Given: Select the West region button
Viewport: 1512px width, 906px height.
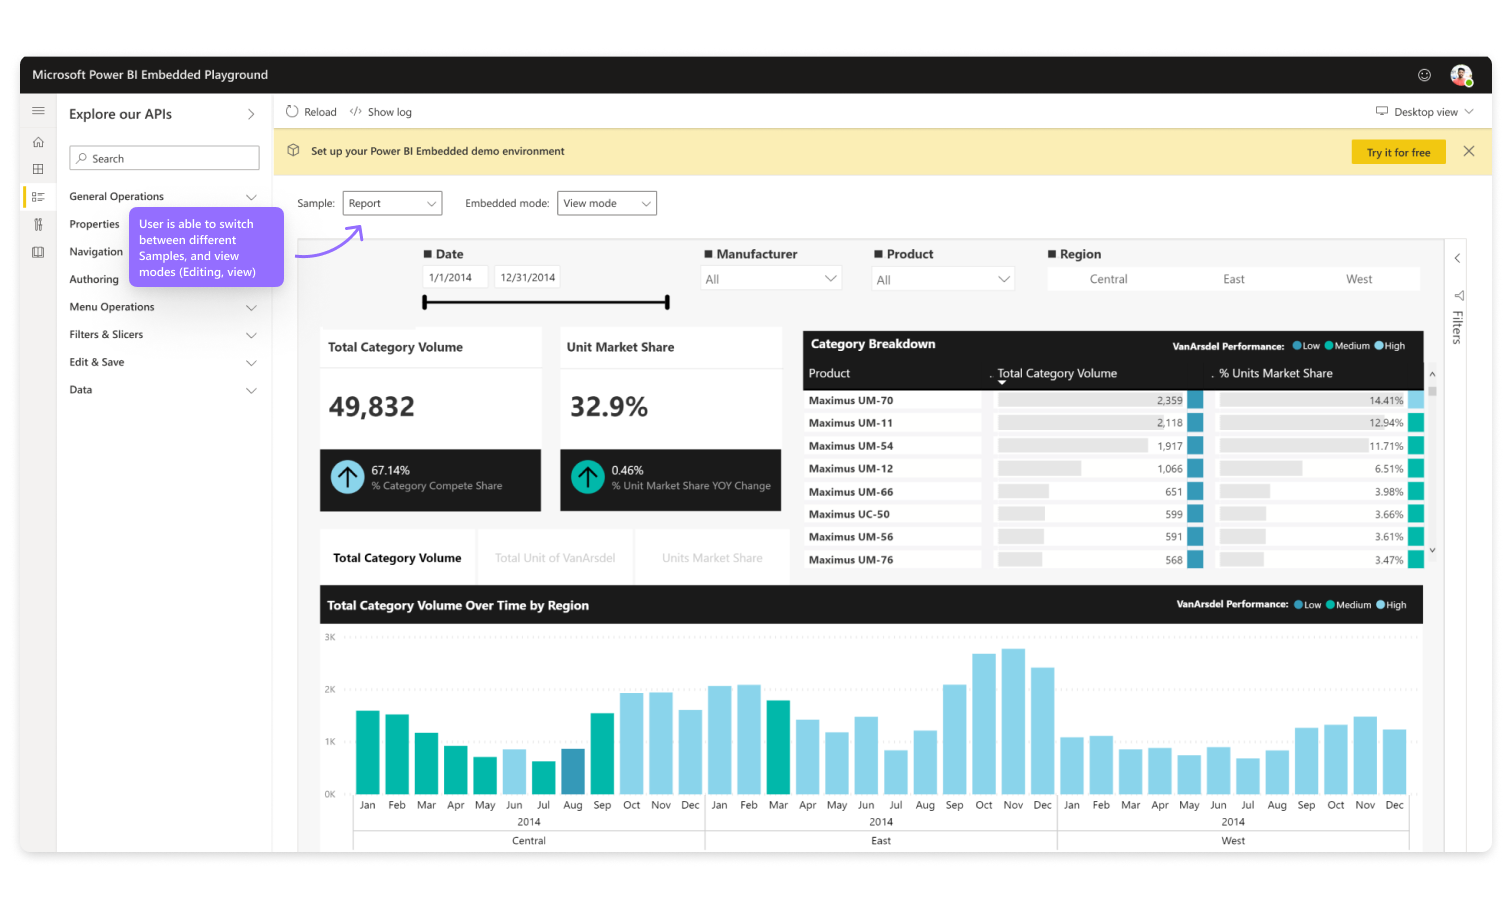Looking at the screenshot, I should pos(1359,279).
